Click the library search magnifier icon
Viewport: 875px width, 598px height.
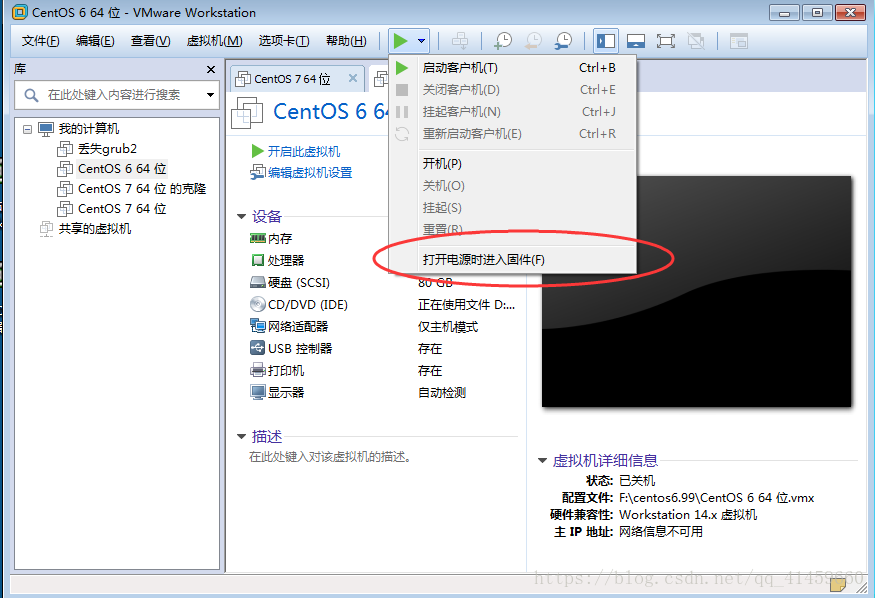click(31, 95)
